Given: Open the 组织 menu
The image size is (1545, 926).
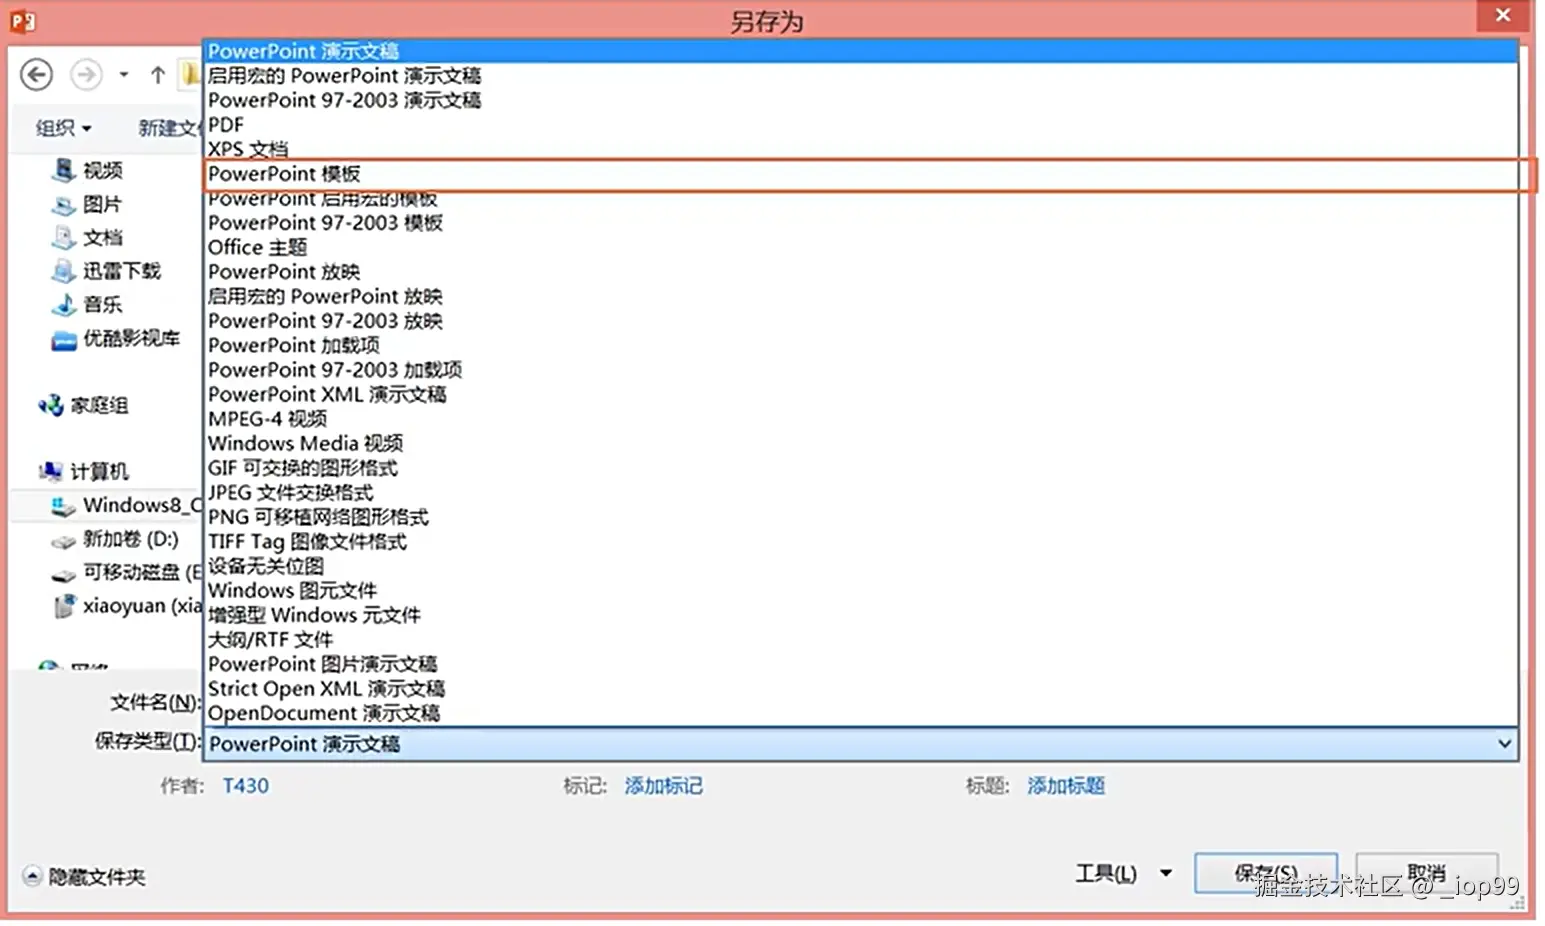Looking at the screenshot, I should [x=63, y=128].
